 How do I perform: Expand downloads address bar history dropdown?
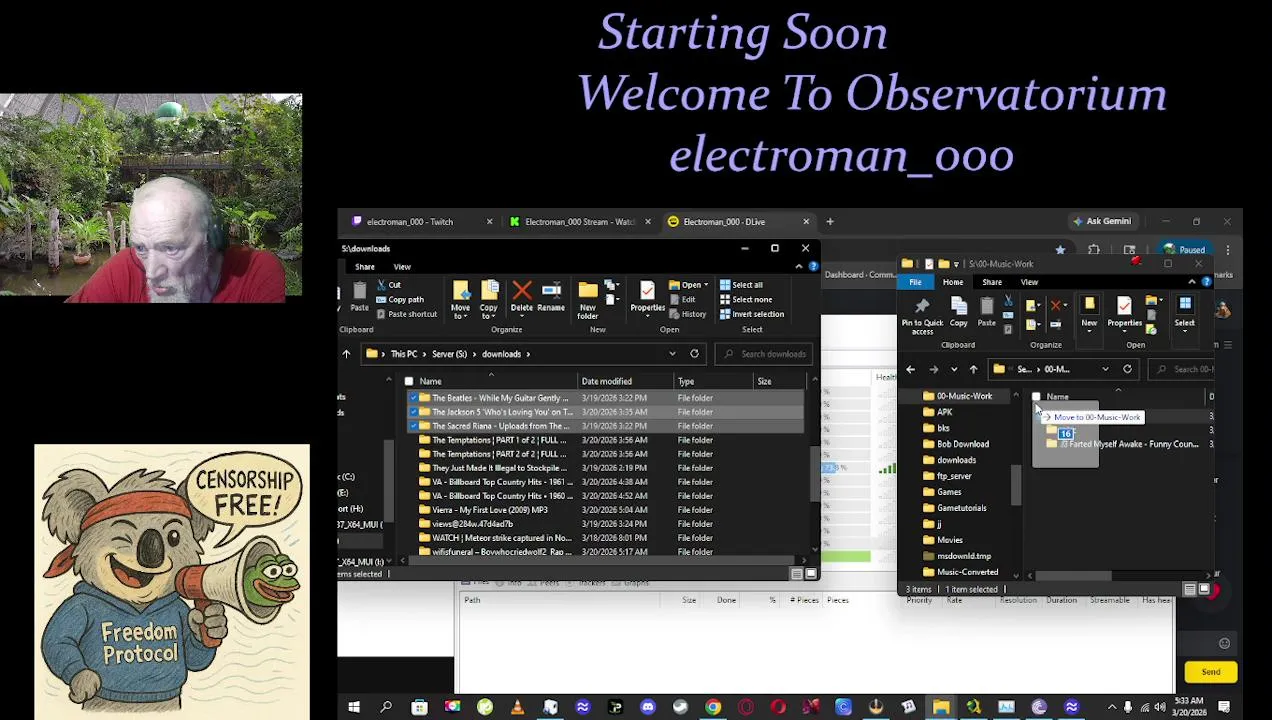pyautogui.click(x=672, y=354)
